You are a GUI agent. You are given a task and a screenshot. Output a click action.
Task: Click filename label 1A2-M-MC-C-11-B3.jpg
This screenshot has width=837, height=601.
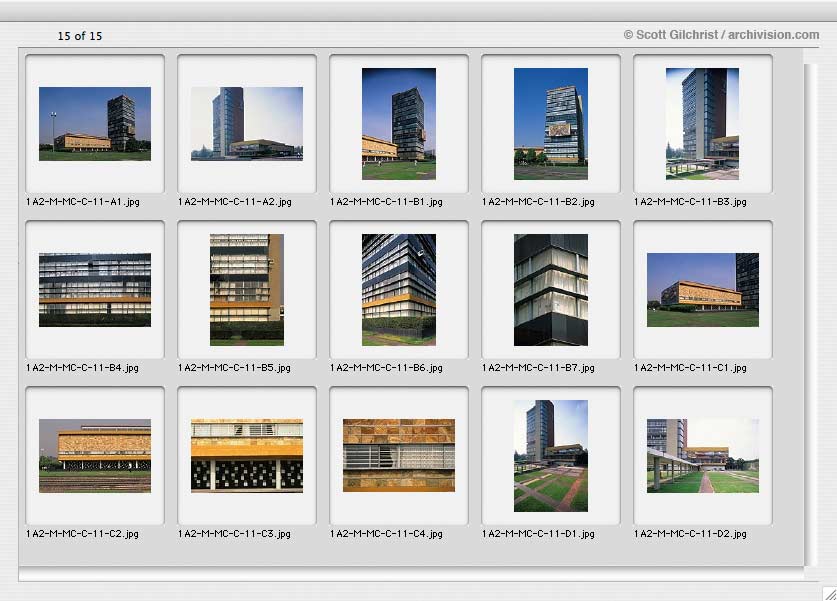pyautogui.click(x=690, y=202)
